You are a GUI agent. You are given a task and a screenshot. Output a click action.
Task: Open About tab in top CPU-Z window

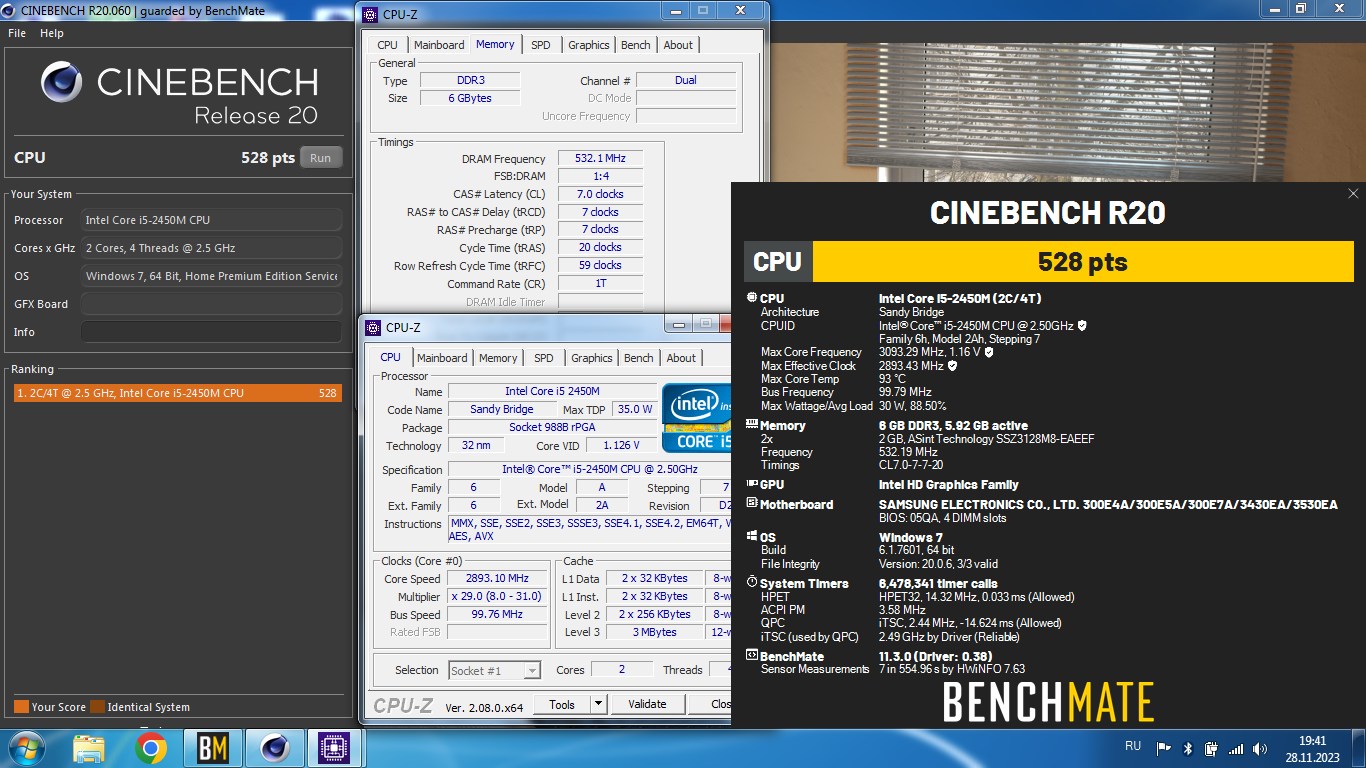pyautogui.click(x=678, y=45)
